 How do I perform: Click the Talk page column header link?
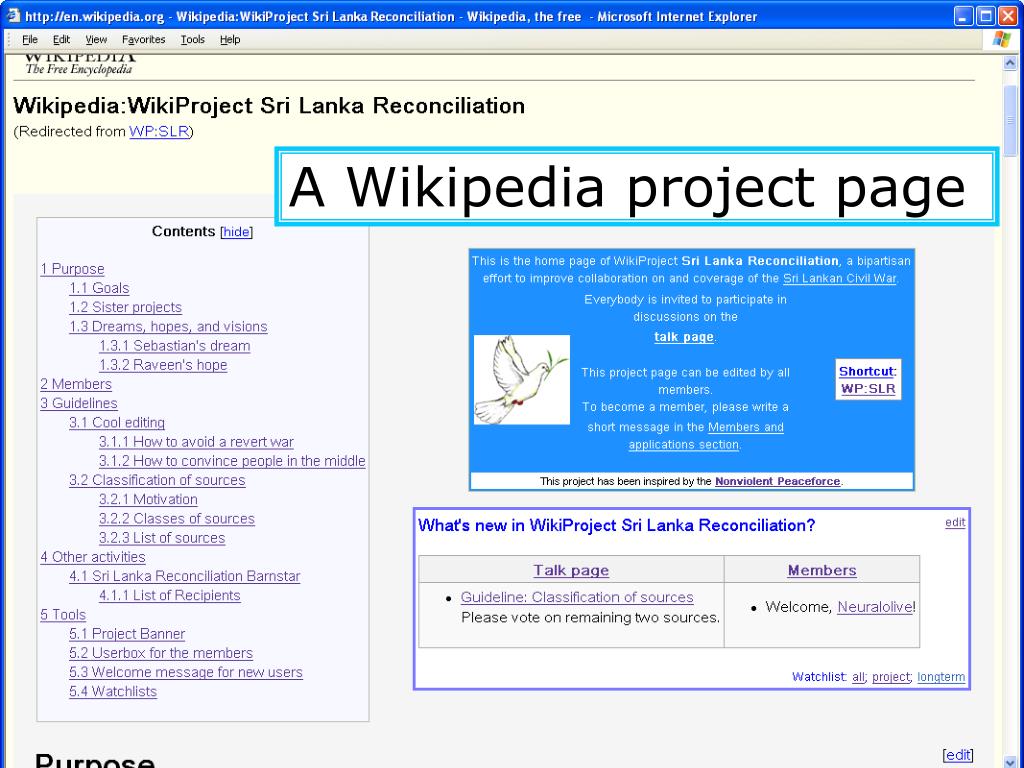(x=571, y=570)
